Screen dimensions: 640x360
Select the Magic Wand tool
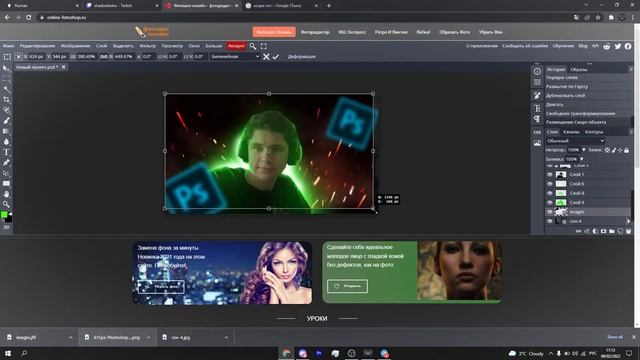6,89
